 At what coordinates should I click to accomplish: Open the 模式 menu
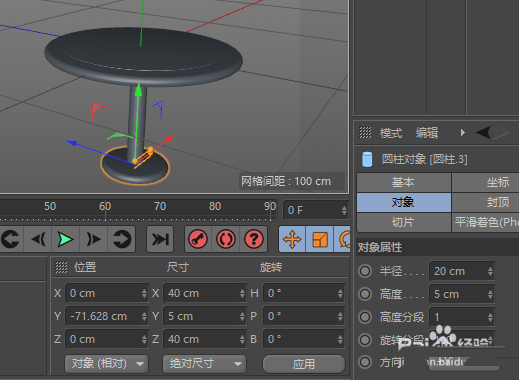pyautogui.click(x=391, y=133)
